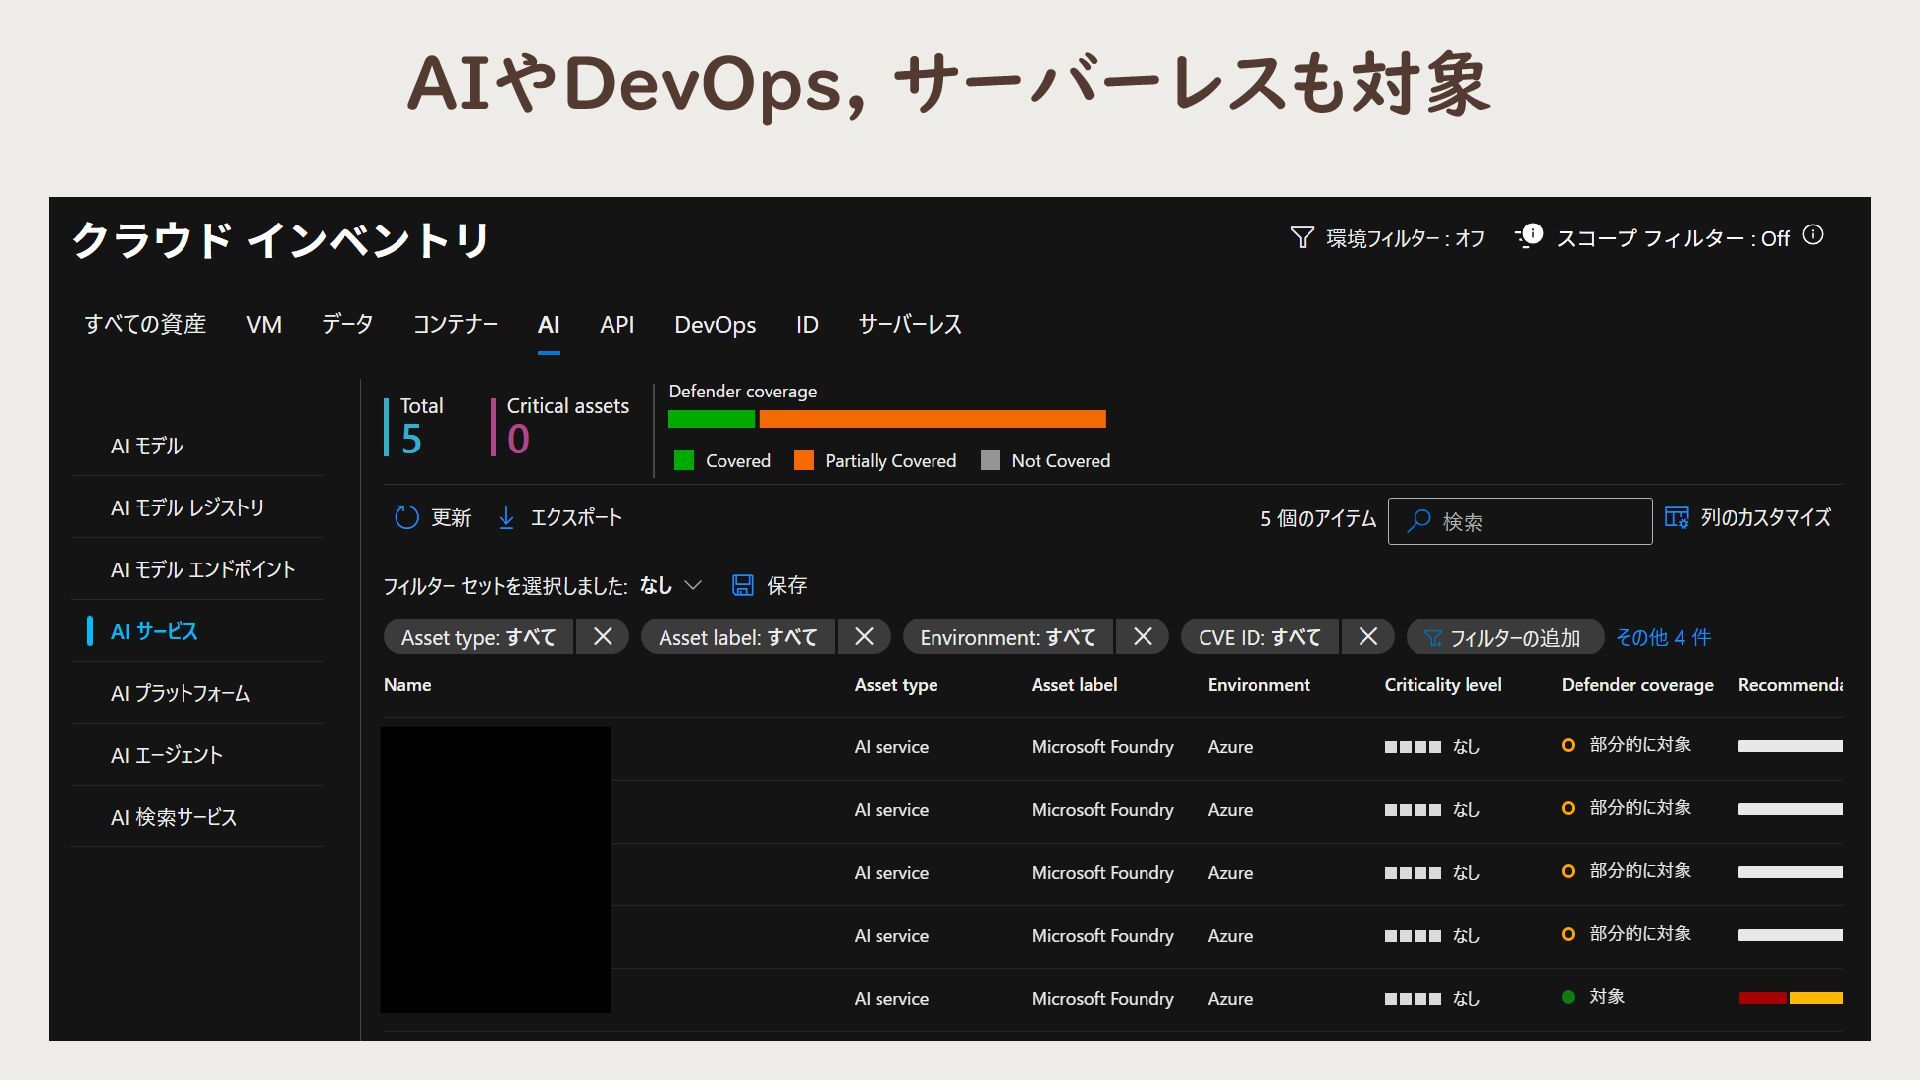The width and height of the screenshot is (1920, 1080).
Task: Remove the Environment filter chip
Action: pos(1142,637)
